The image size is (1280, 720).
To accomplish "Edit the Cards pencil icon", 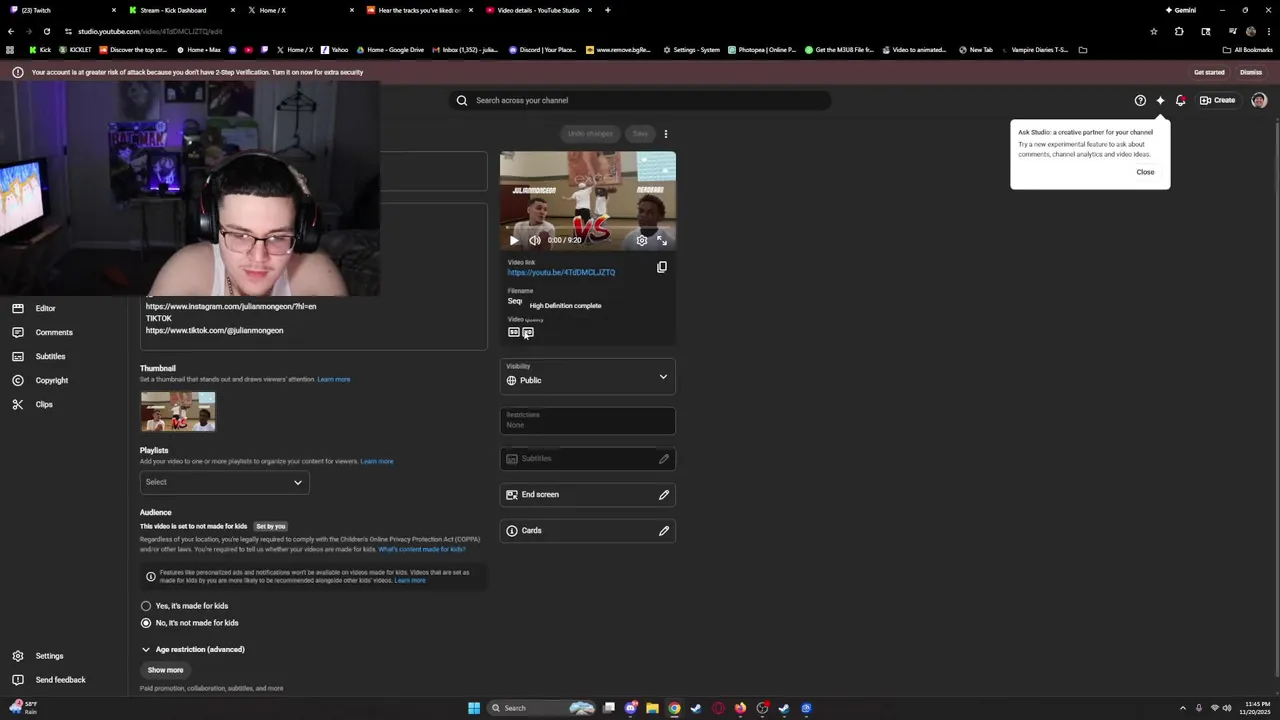I will tap(664, 531).
